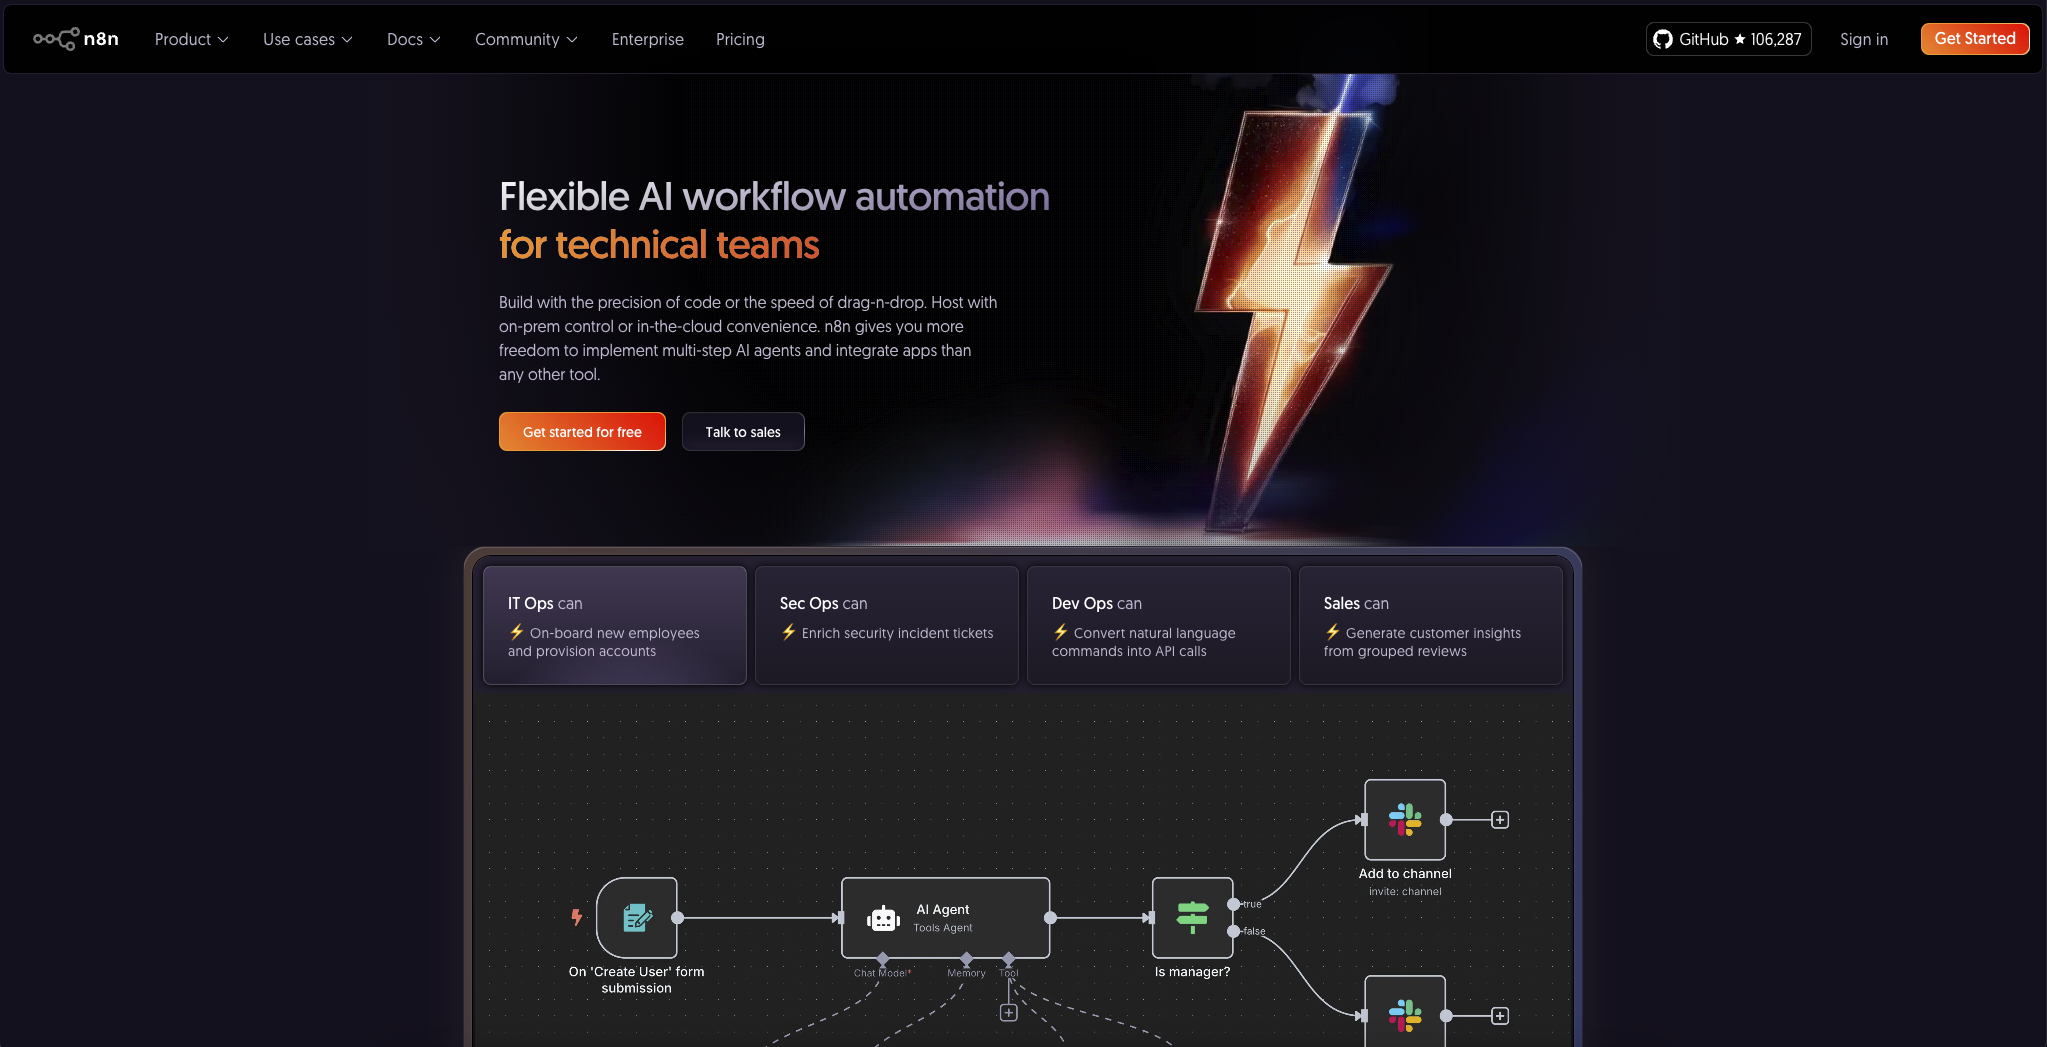Click plus button after lower Slack node

coord(1500,1015)
